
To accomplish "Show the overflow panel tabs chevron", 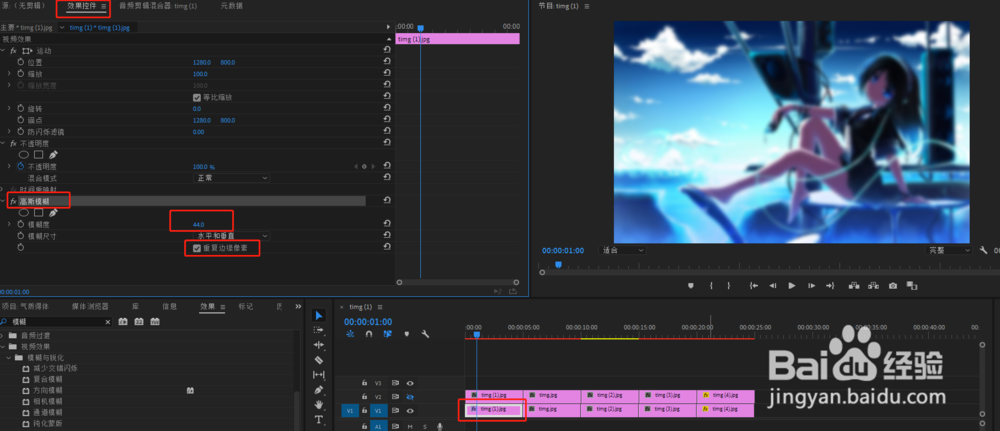I will (x=298, y=307).
